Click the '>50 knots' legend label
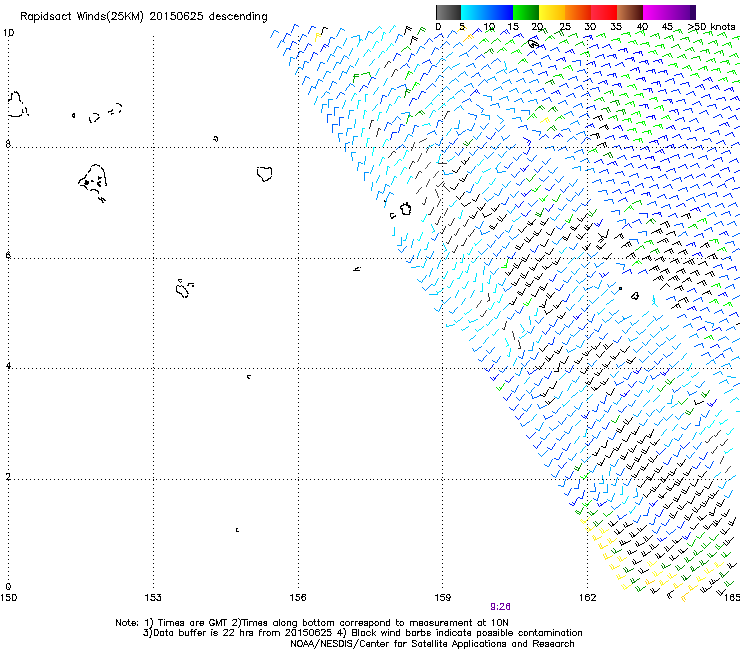Screen dimensions: 740x650 pyautogui.click(x=711, y=27)
